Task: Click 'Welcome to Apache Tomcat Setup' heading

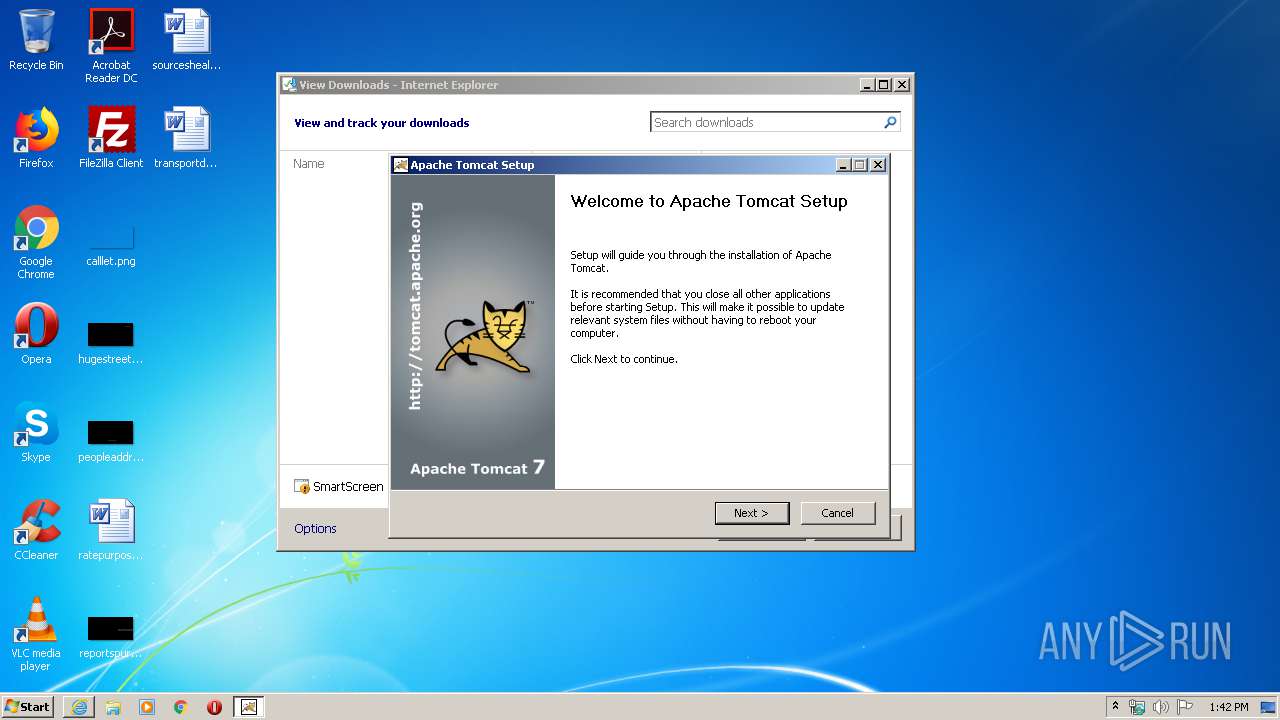Action: (x=709, y=201)
